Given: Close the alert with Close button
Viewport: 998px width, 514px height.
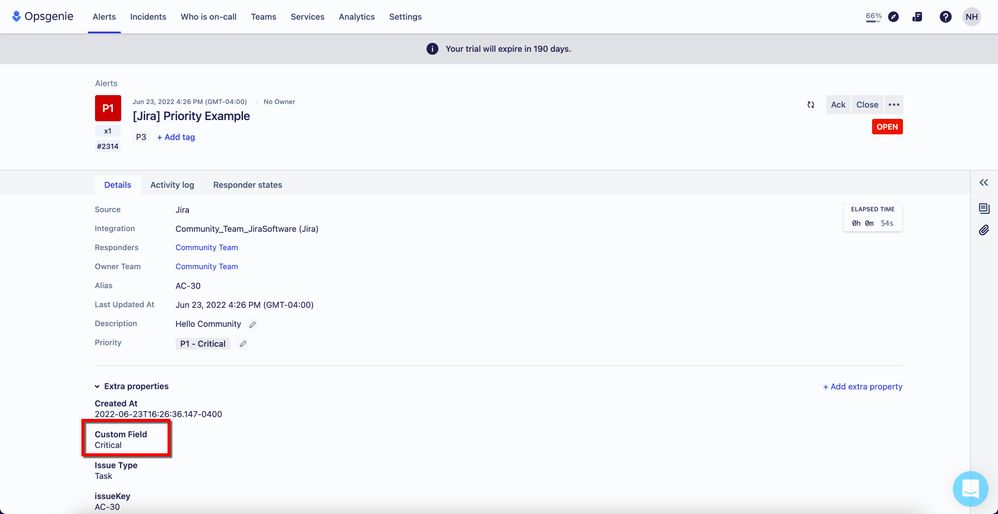Looking at the screenshot, I should 867,105.
